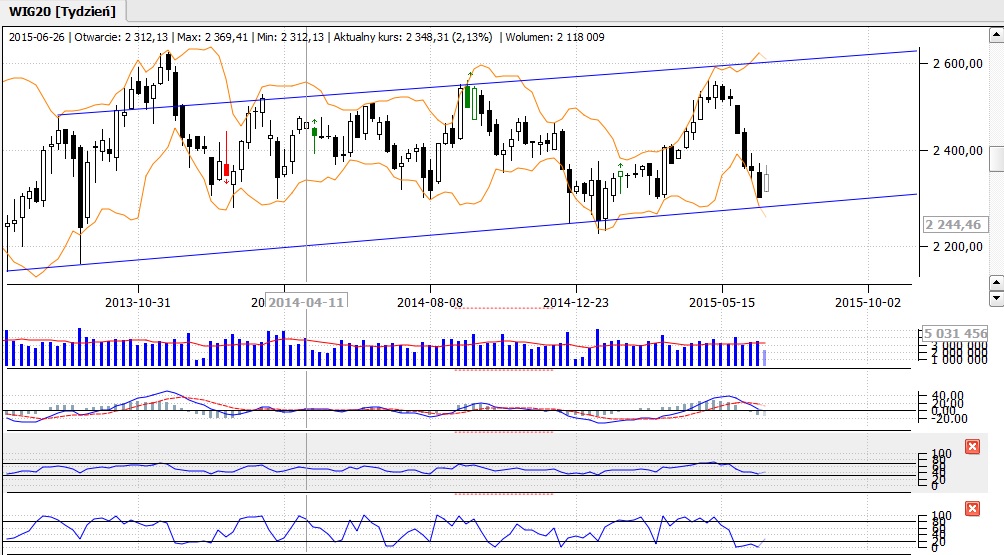This screenshot has height=555, width=1004.
Task: Click the 2 600,00 price axis label
Action: tap(957, 63)
